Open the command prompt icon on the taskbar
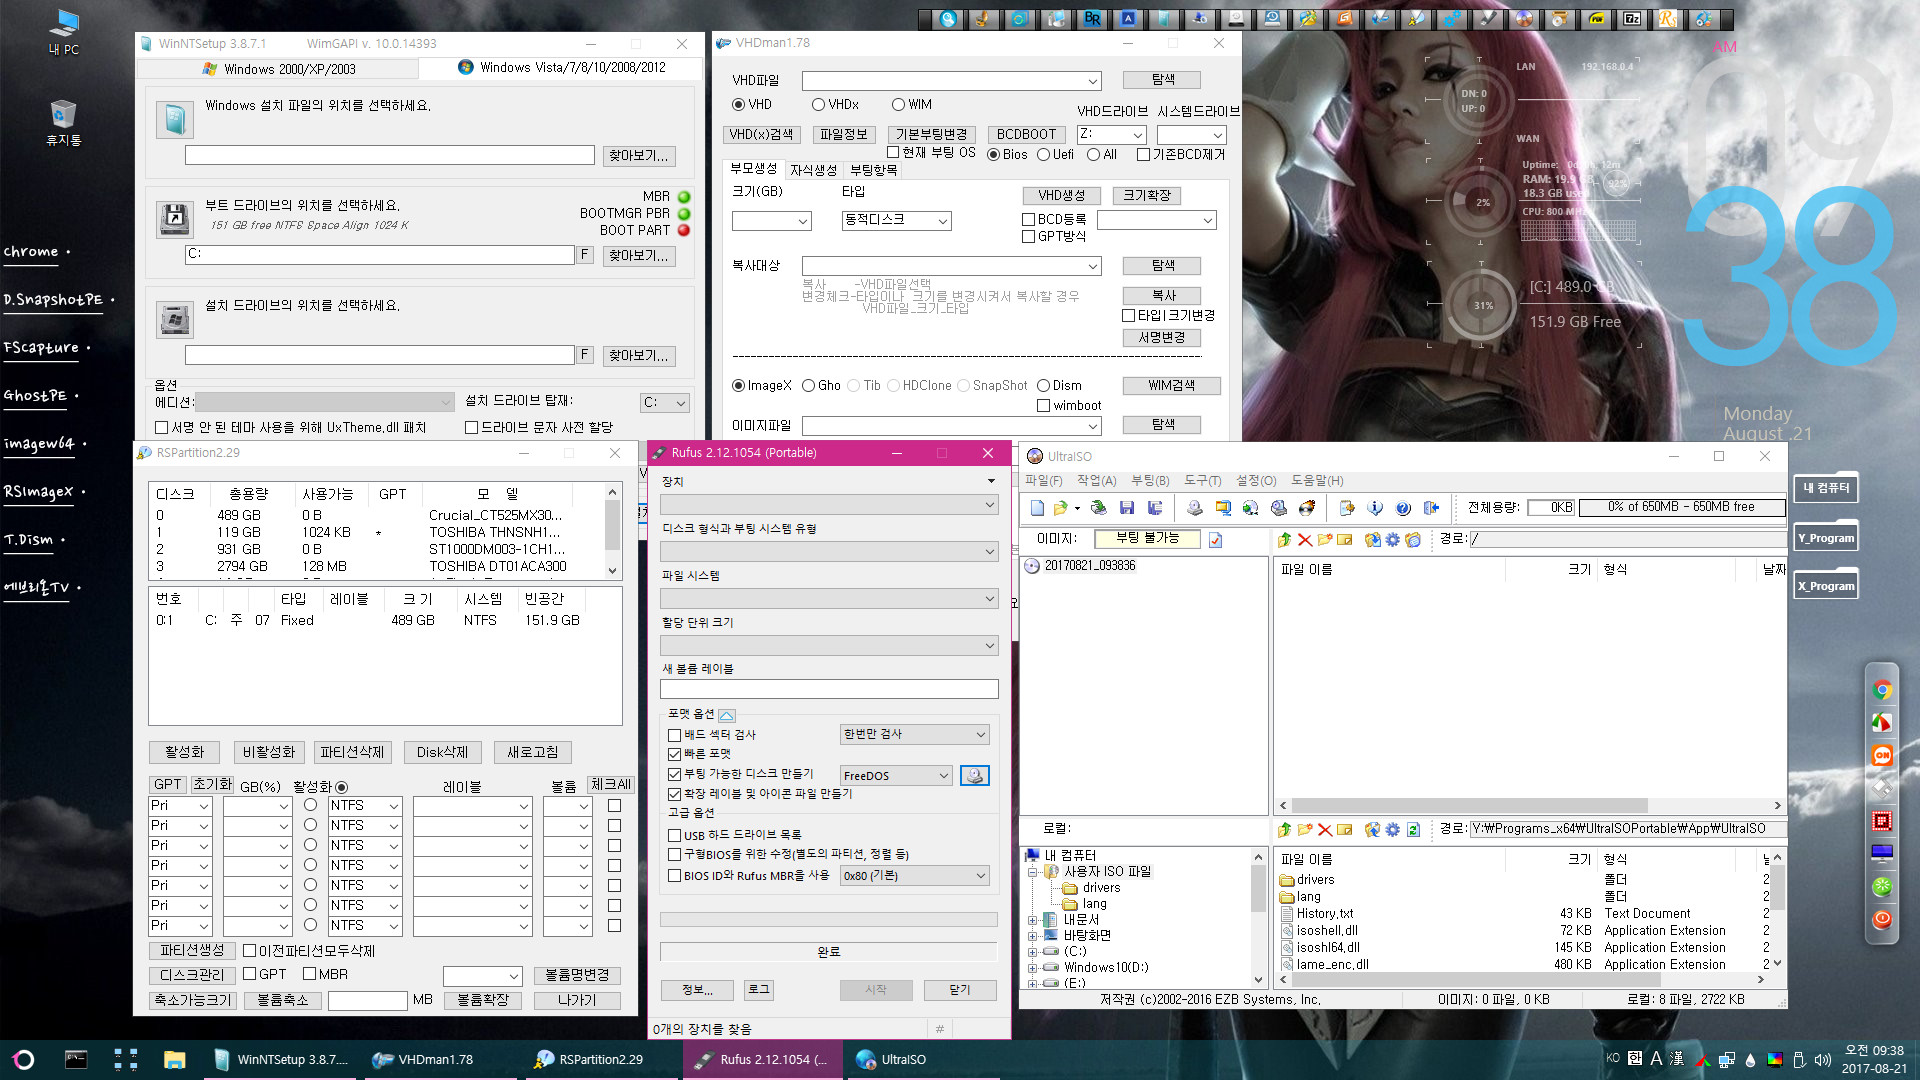Screen dimensions: 1920x1080 pyautogui.click(x=76, y=1059)
